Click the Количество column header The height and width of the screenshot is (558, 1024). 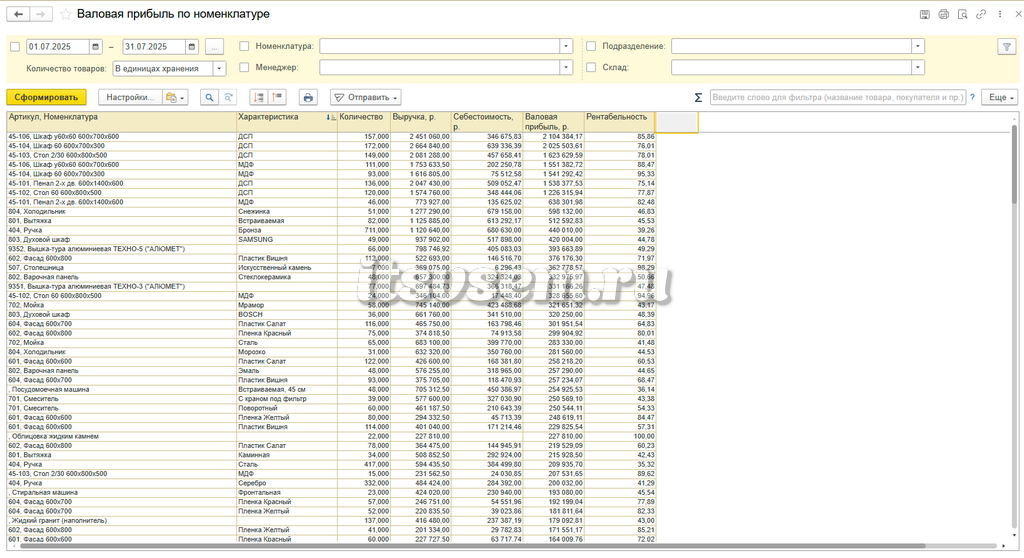(363, 122)
